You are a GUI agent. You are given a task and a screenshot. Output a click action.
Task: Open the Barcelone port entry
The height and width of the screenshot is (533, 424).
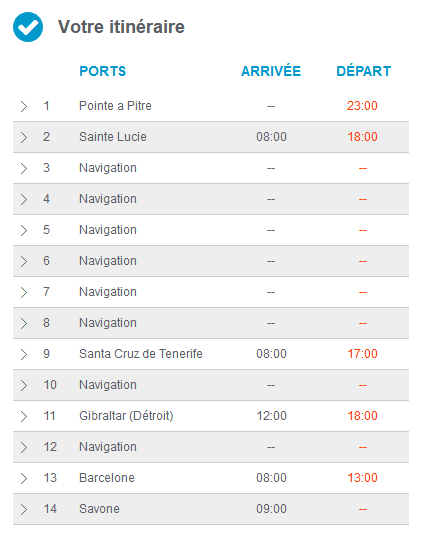click(x=107, y=478)
